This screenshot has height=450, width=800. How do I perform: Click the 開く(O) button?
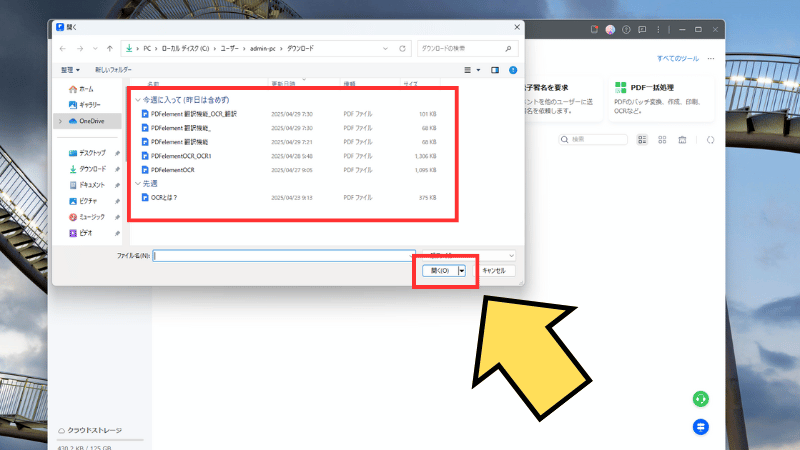440,271
